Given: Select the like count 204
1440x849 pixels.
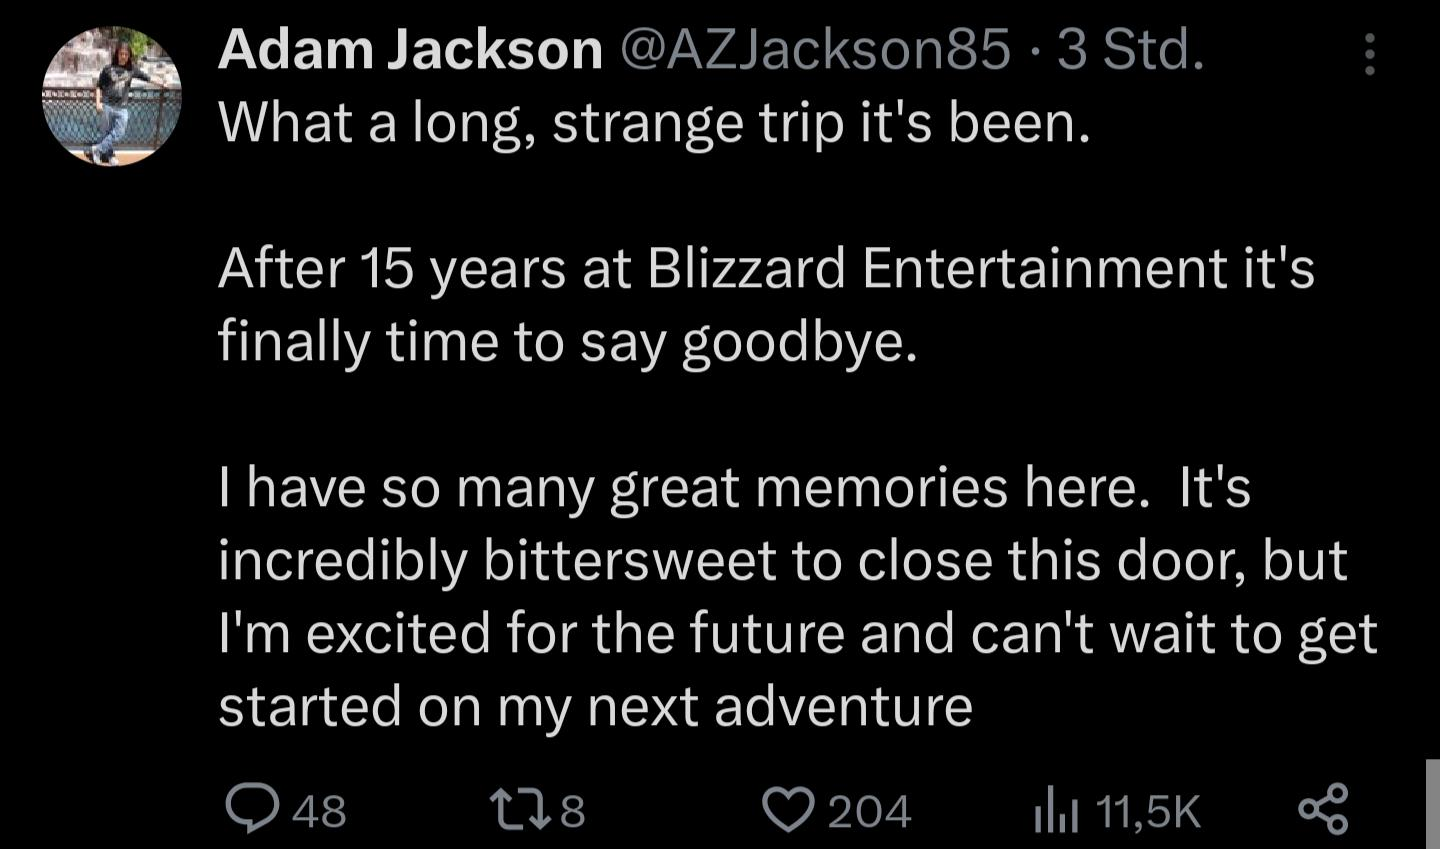Looking at the screenshot, I should coord(870,810).
